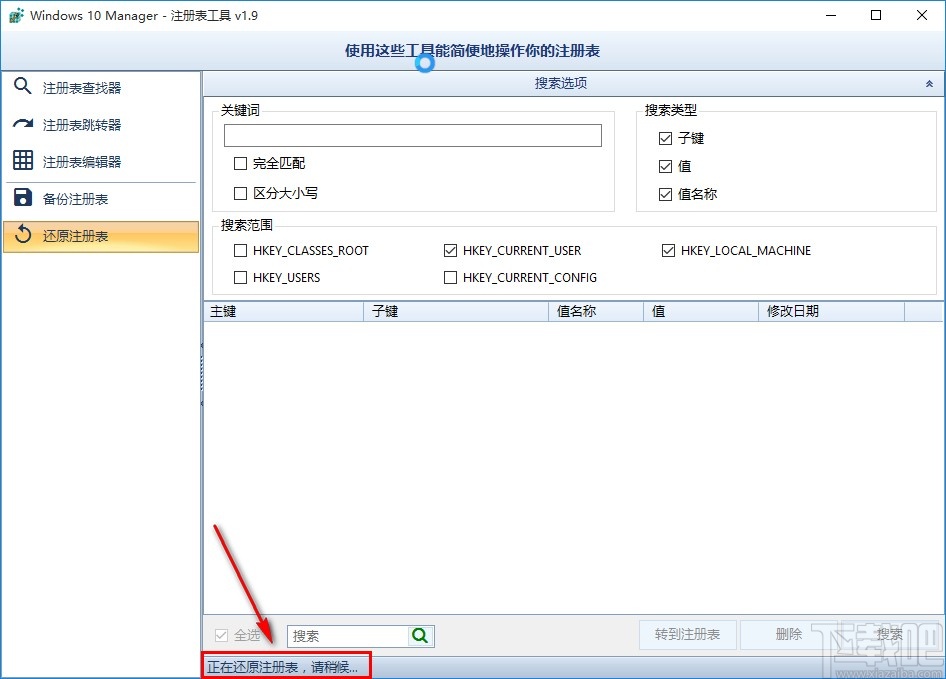
Task: Click the Backup Registry save icon
Action: pos(24,198)
